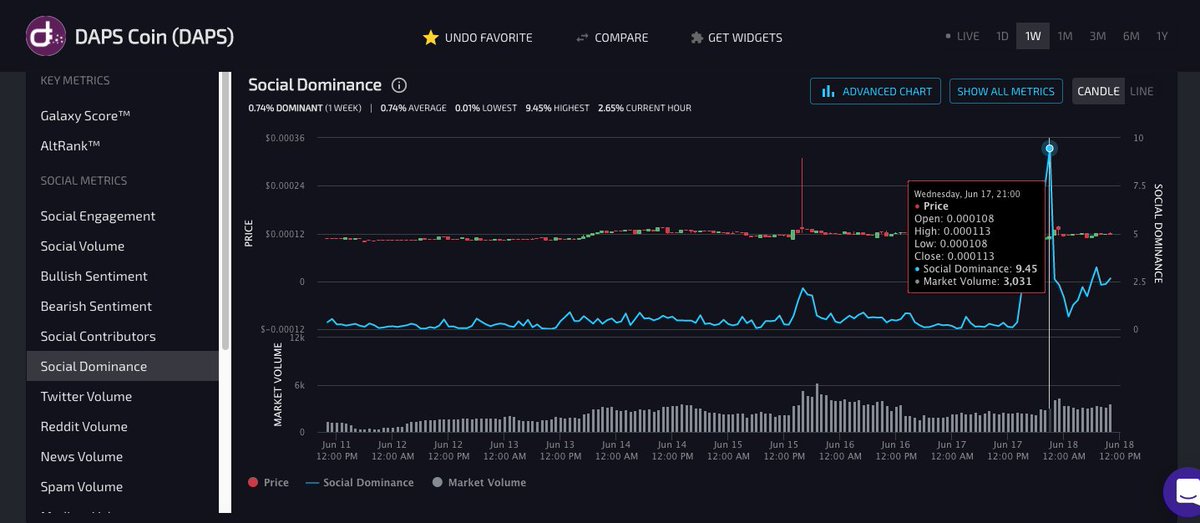This screenshot has height=523, width=1200.
Task: Toggle Market Volume series in legend
Action: [x=478, y=482]
